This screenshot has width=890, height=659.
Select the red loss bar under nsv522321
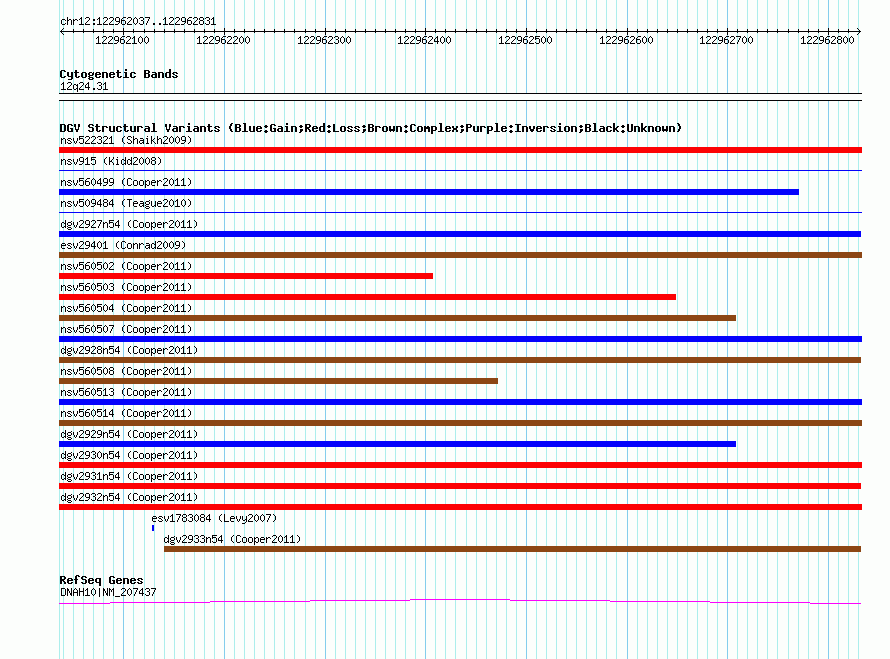coord(460,150)
